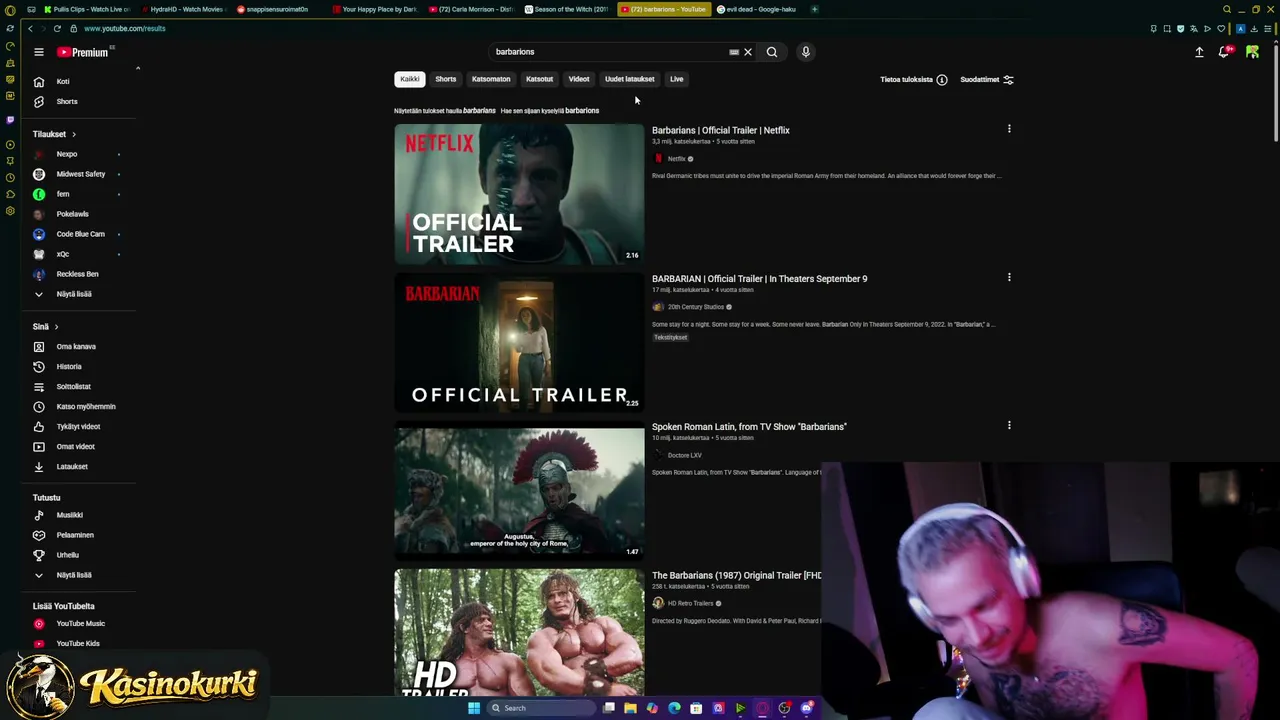
Task: Go to the YouTube Premium home logo
Action: [x=83, y=52]
